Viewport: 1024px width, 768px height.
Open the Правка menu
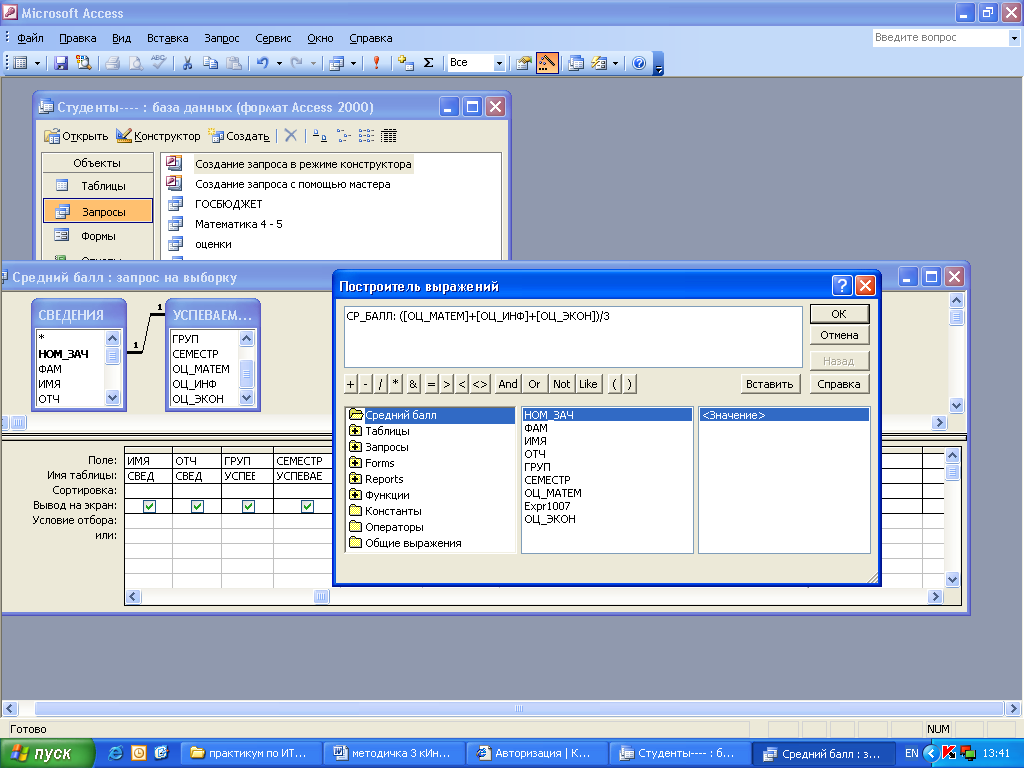pyautogui.click(x=78, y=38)
